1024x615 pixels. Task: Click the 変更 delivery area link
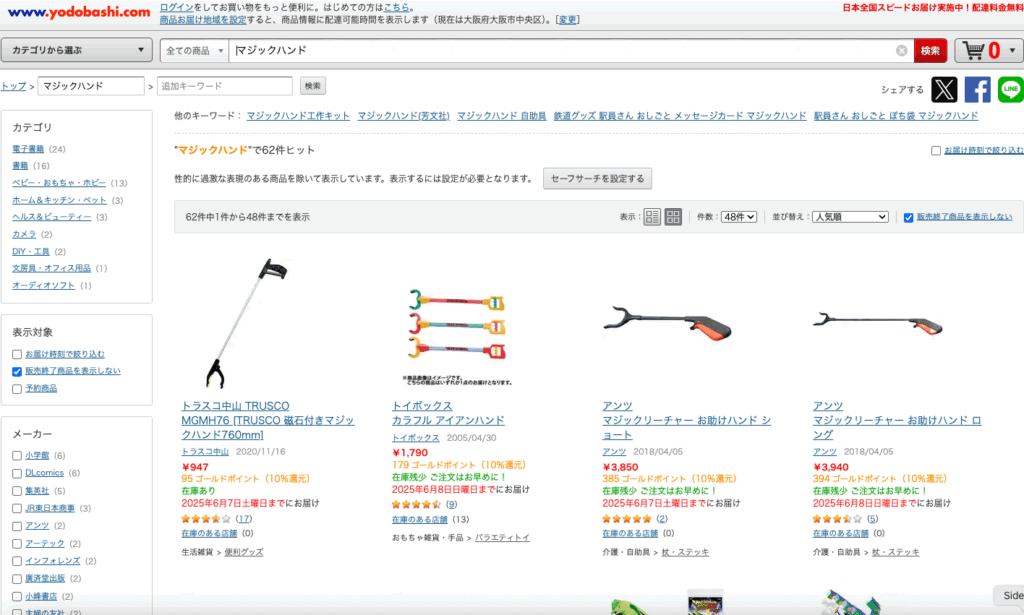[x=568, y=20]
